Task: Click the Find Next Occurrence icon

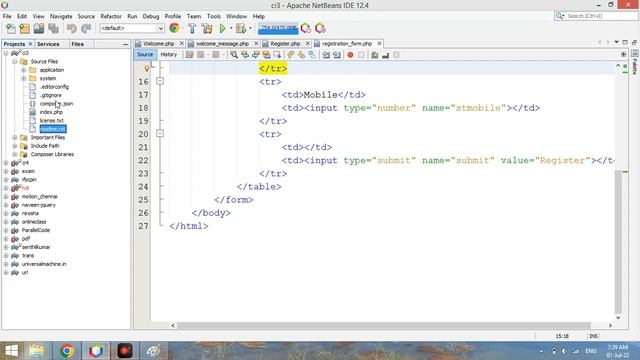Action: pyautogui.click(x=256, y=55)
